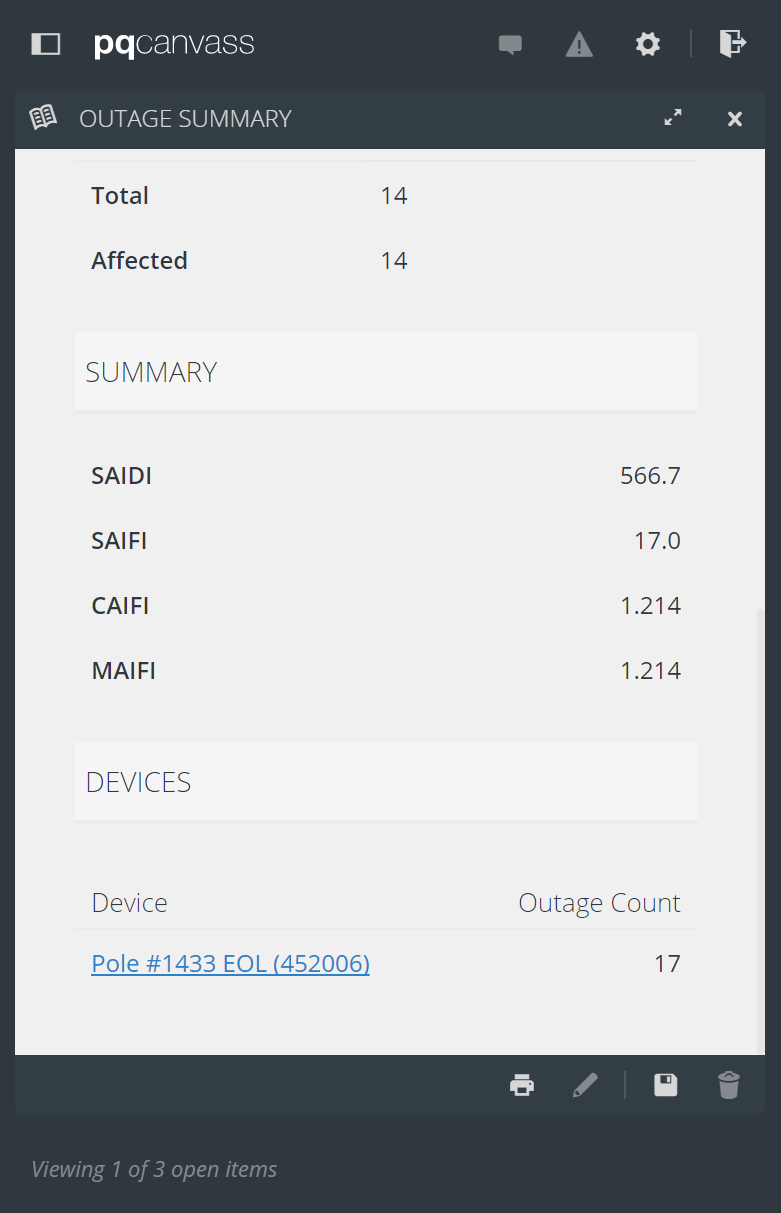781x1213 pixels.
Task: Edit the outage summary with the pencil icon
Action: coord(585,1084)
